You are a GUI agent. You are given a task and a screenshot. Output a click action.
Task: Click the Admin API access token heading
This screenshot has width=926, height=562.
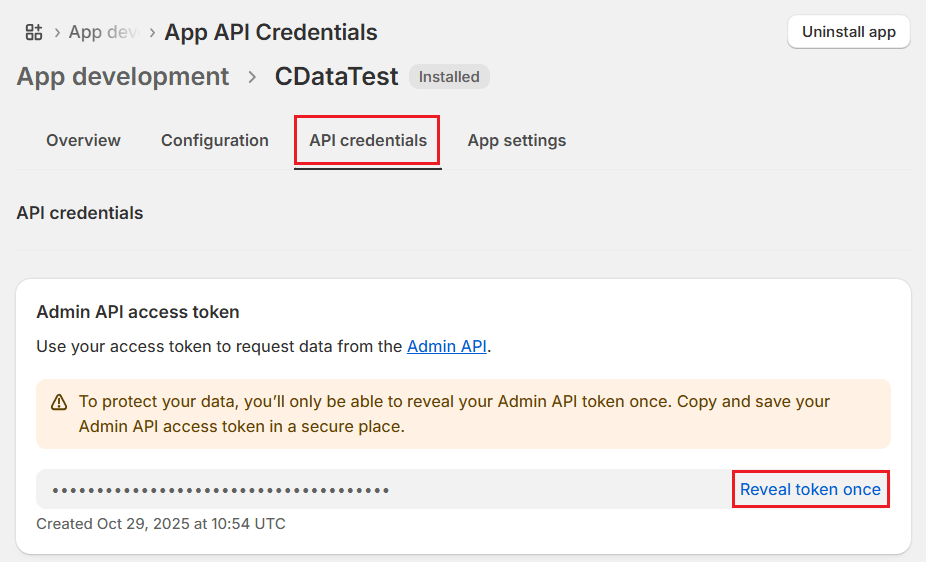(138, 312)
